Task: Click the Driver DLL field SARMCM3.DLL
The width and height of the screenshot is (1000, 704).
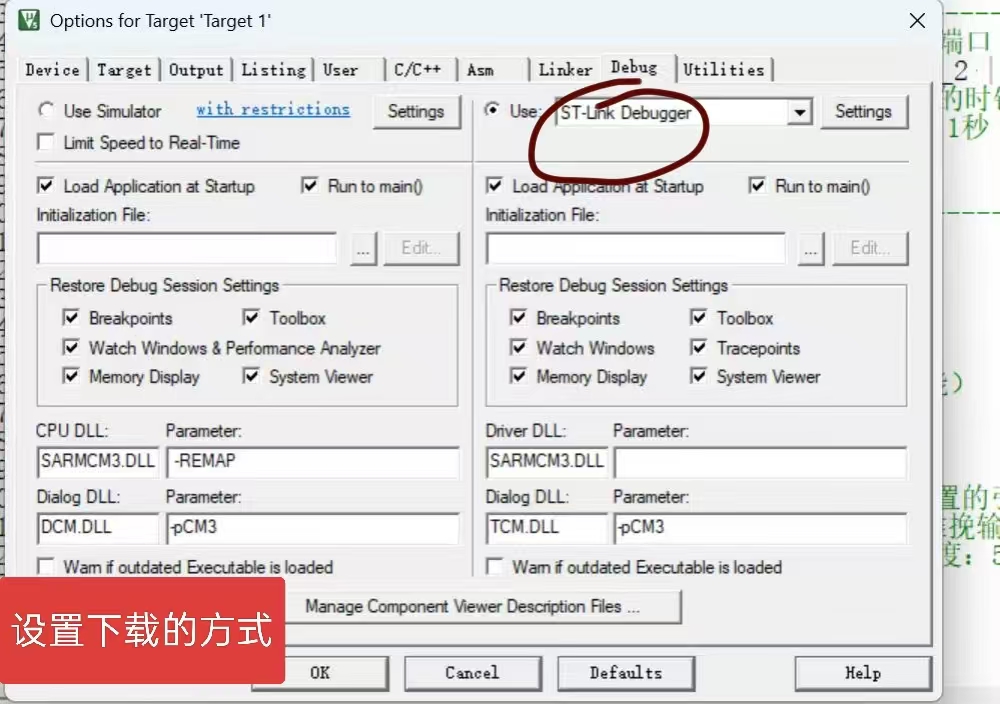Action: click(547, 462)
